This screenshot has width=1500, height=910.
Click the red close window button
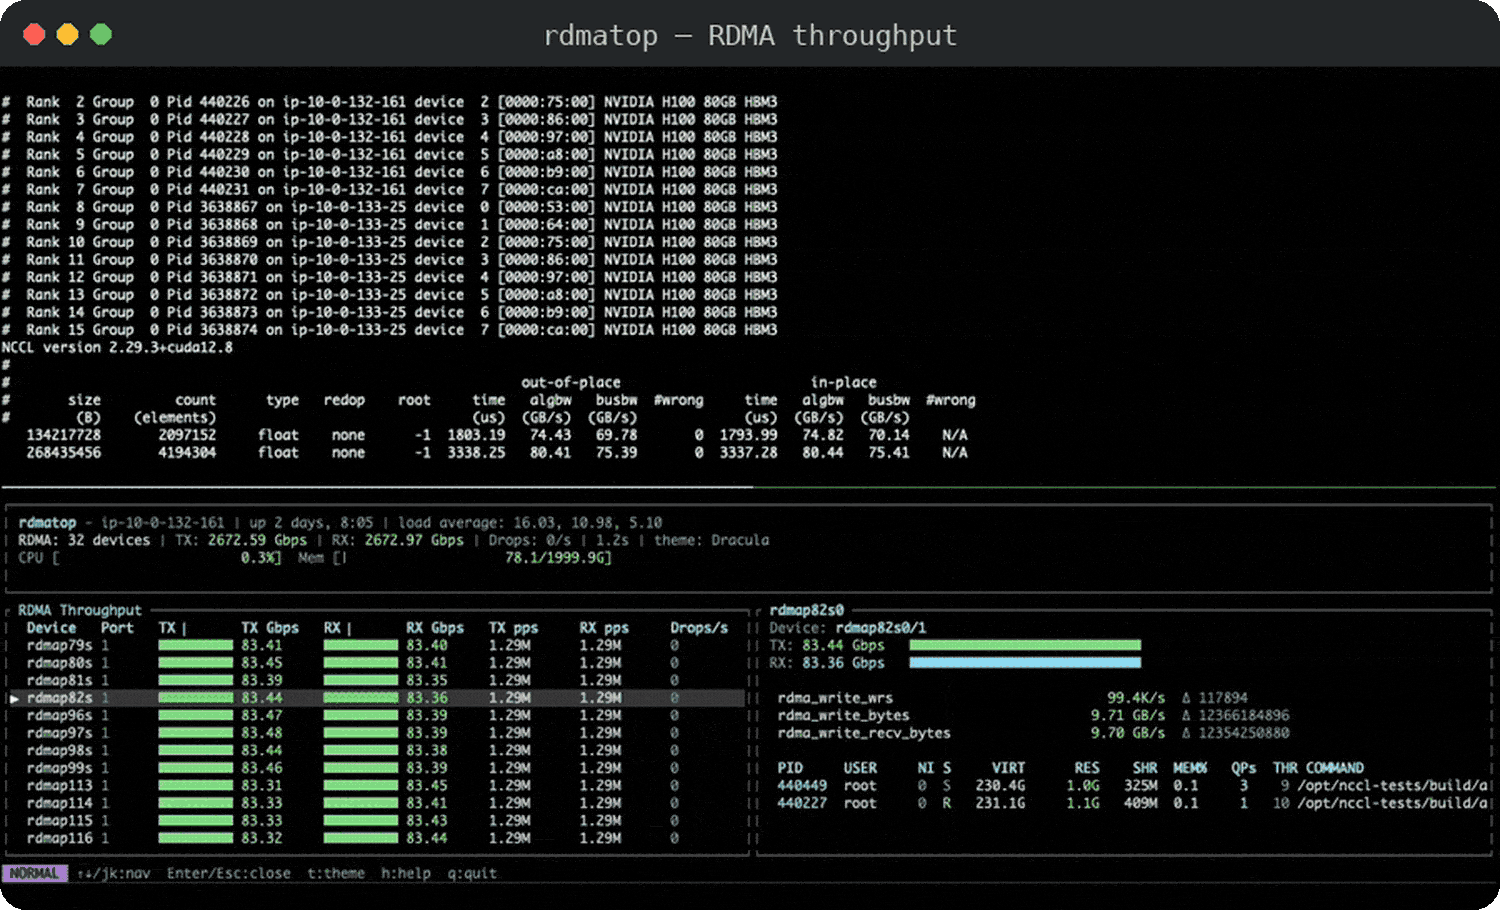[x=34, y=34]
